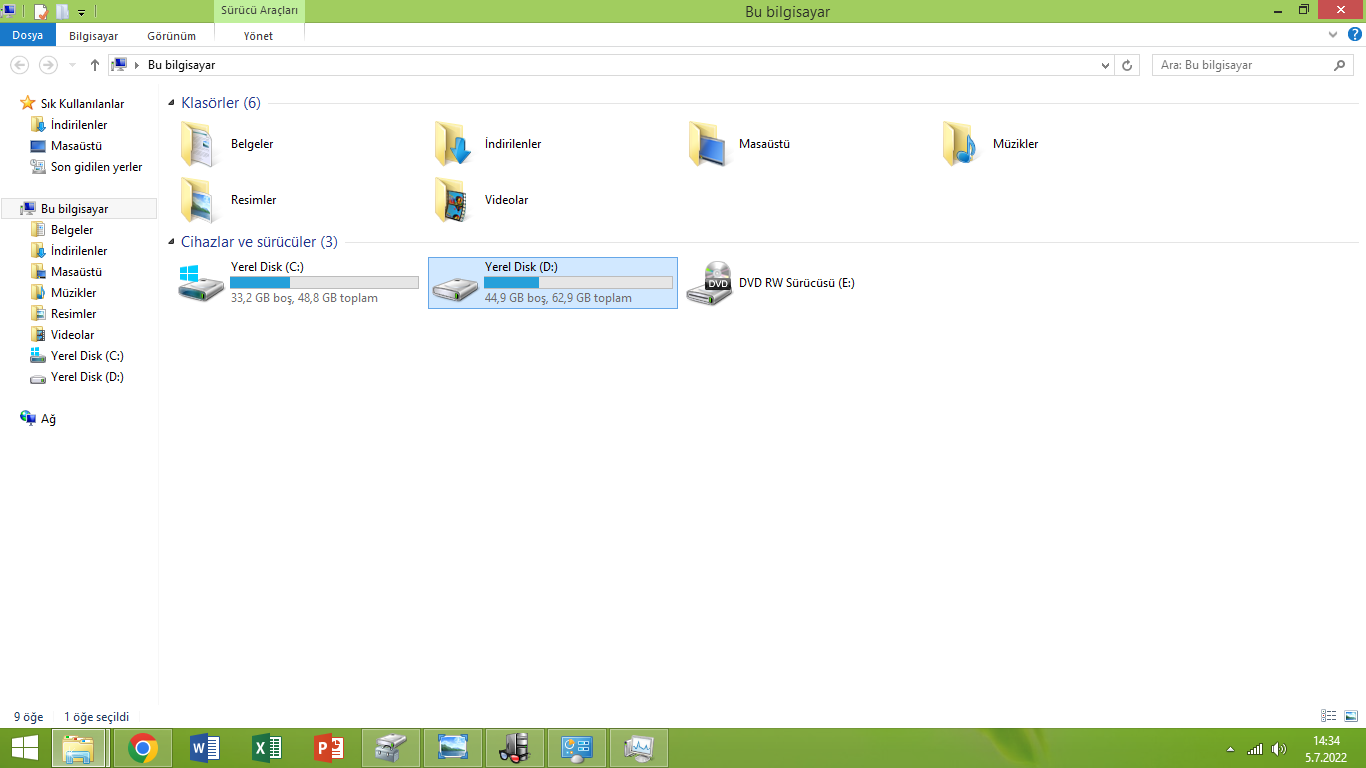Go back with the Back arrow
Viewport: 1366px width, 768px height.
coord(20,65)
